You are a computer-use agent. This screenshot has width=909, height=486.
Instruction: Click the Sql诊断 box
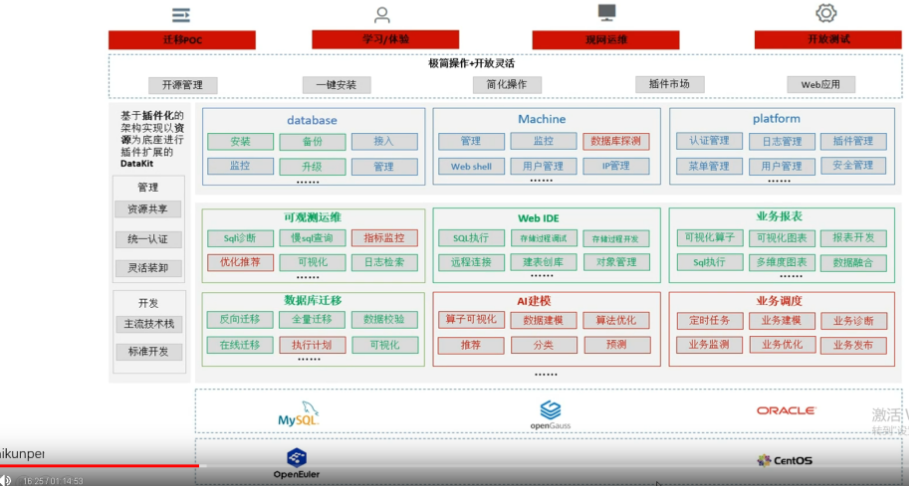click(240, 238)
